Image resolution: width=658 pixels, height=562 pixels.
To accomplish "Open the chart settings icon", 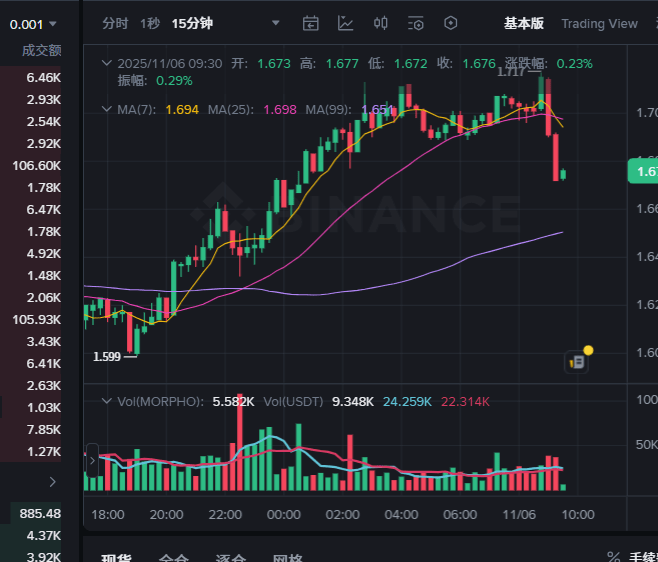I will (x=416, y=23).
